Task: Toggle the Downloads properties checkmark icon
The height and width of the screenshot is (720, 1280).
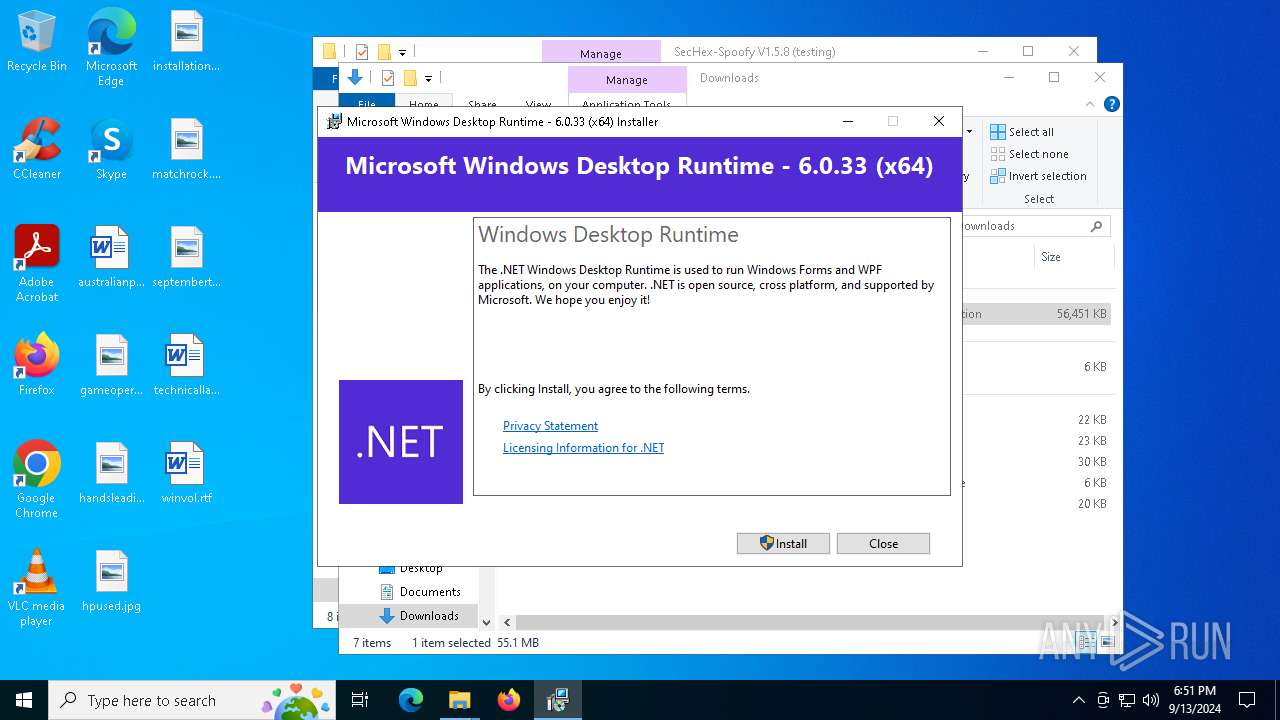Action: click(387, 78)
